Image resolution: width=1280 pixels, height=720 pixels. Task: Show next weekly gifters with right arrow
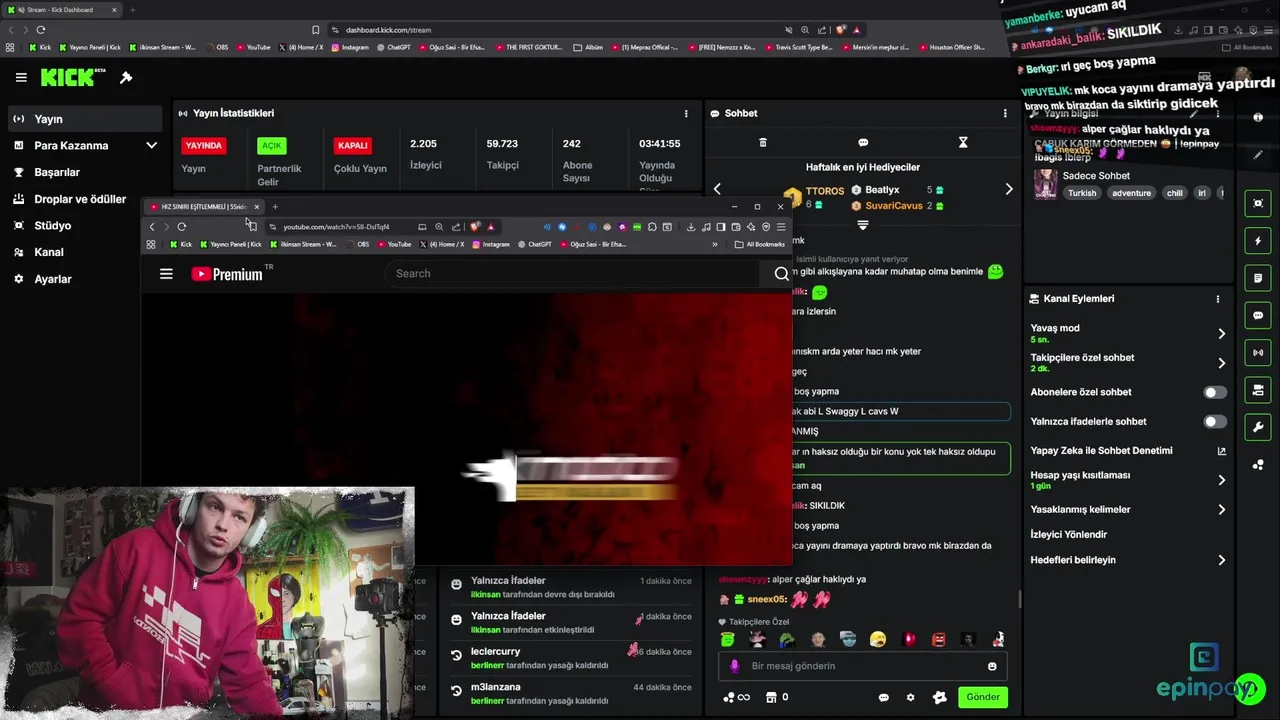point(1008,188)
